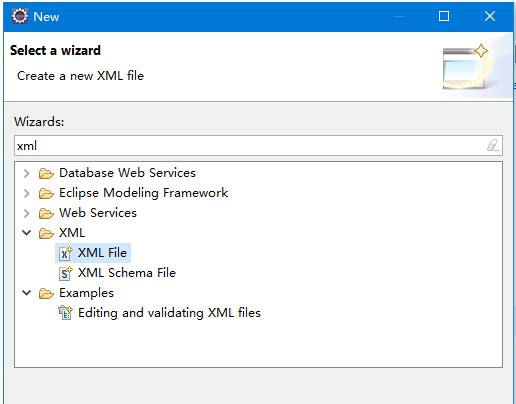Expand the Eclipse Modeling Framework node
The height and width of the screenshot is (404, 516).
[x=27, y=193]
